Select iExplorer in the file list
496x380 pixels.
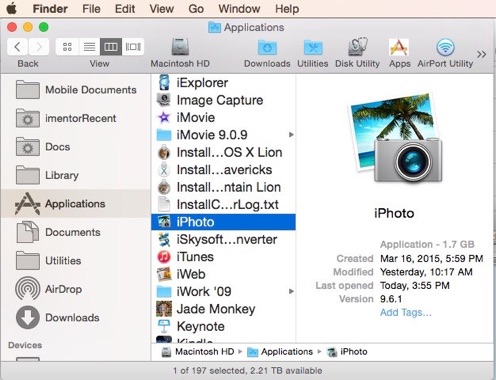pos(223,83)
